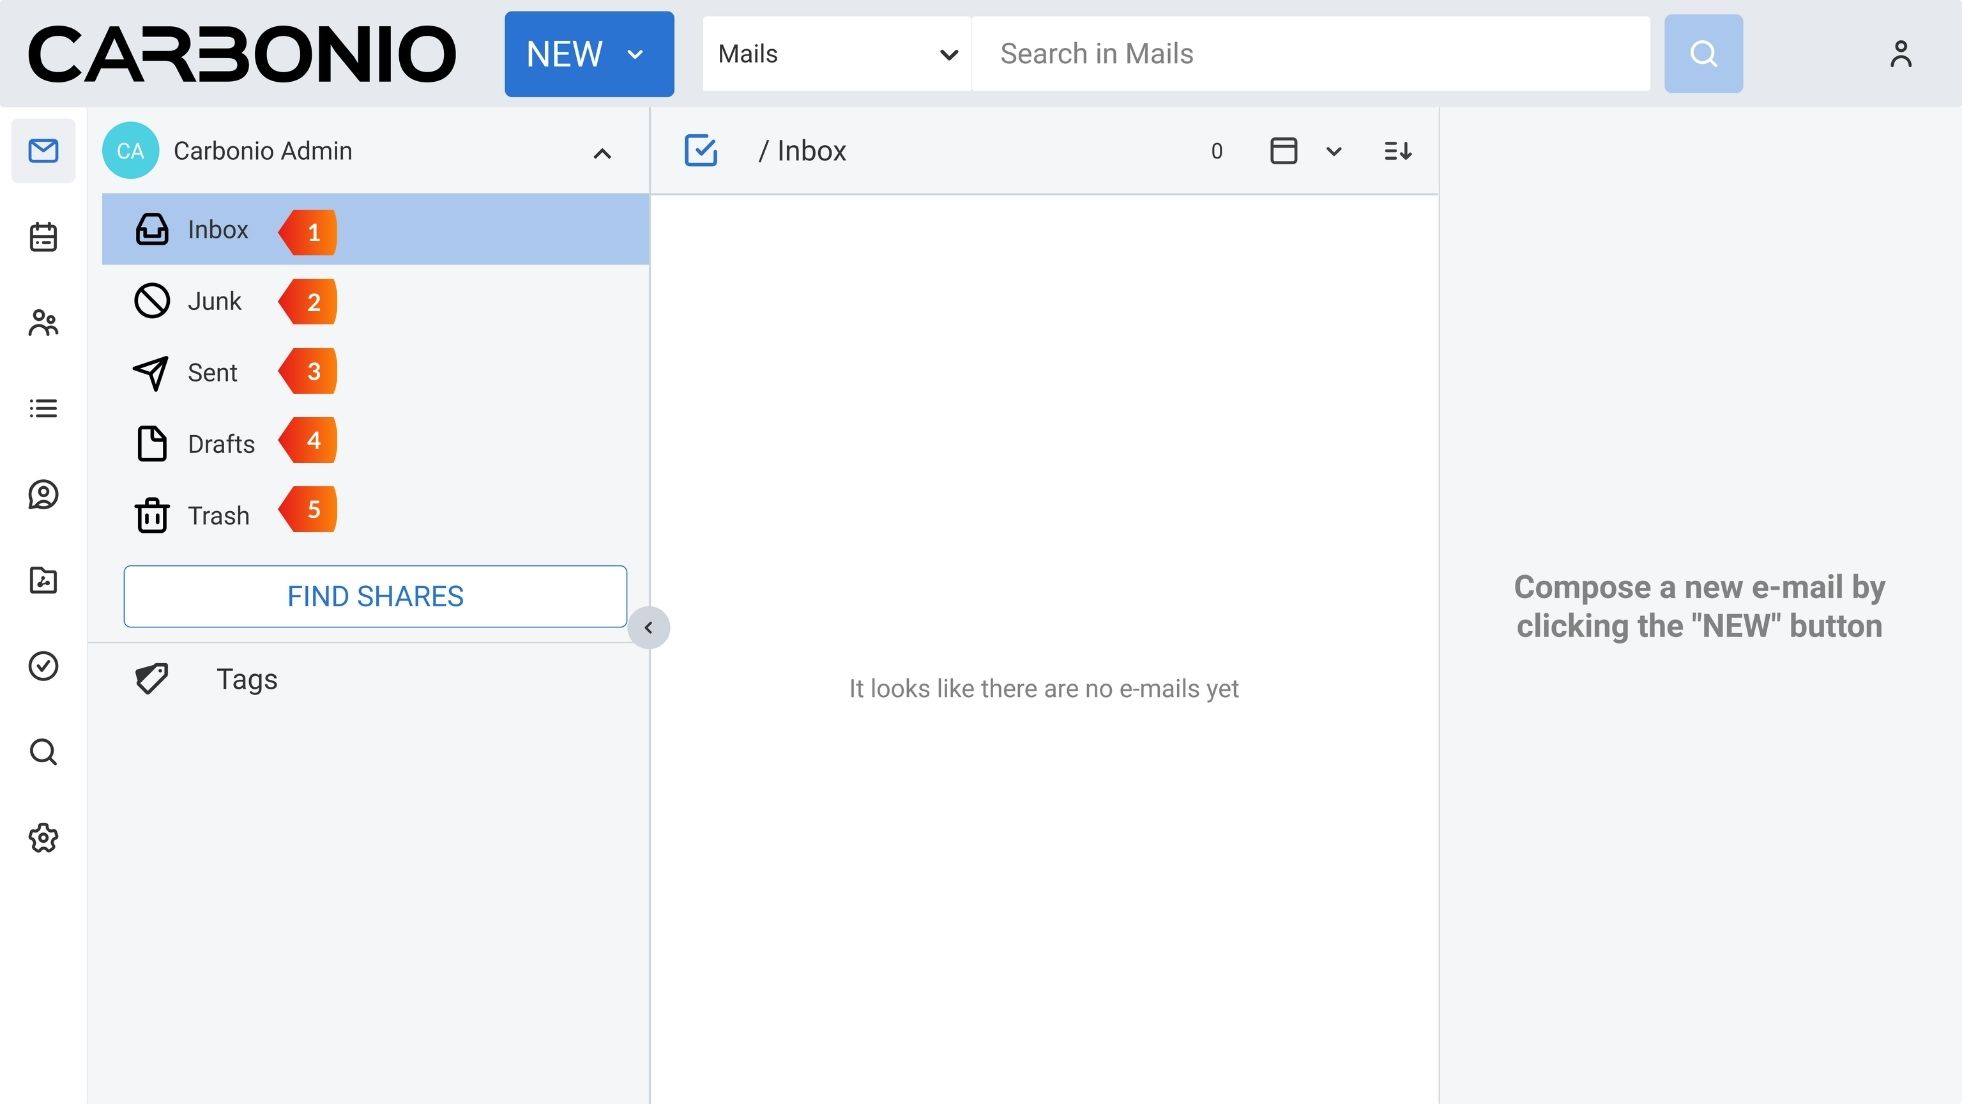Open the Chats app icon
This screenshot has width=1962, height=1104.
pos(43,494)
